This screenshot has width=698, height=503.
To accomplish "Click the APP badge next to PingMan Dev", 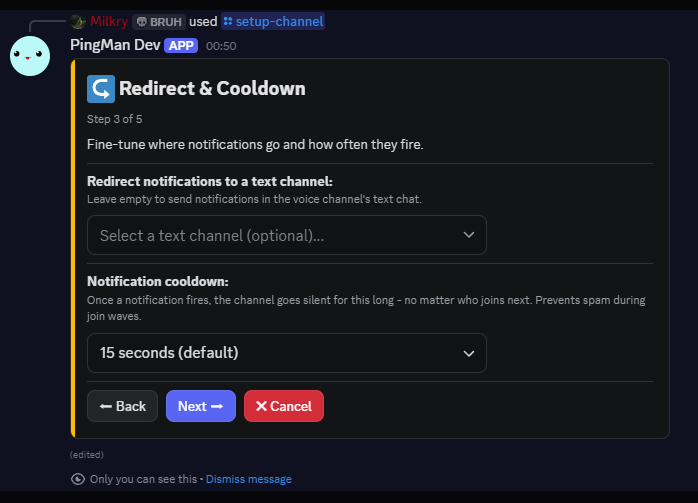I will coord(181,45).
